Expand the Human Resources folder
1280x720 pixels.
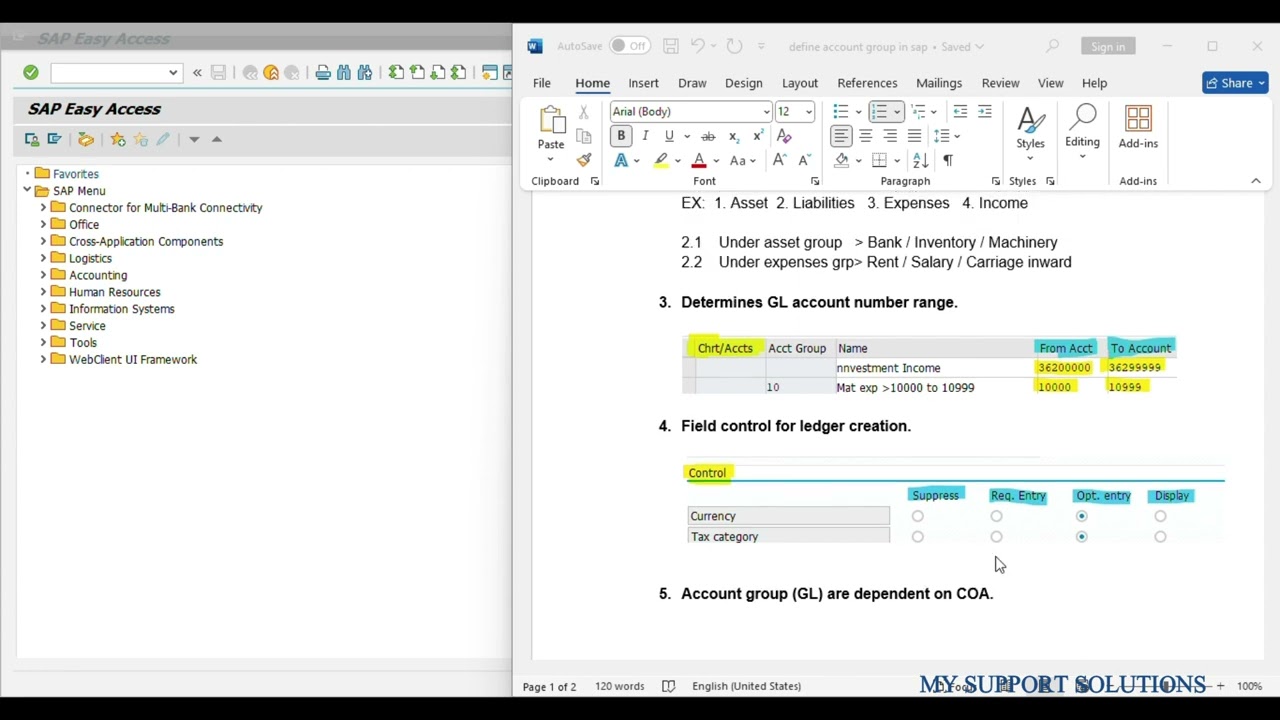[43, 292]
